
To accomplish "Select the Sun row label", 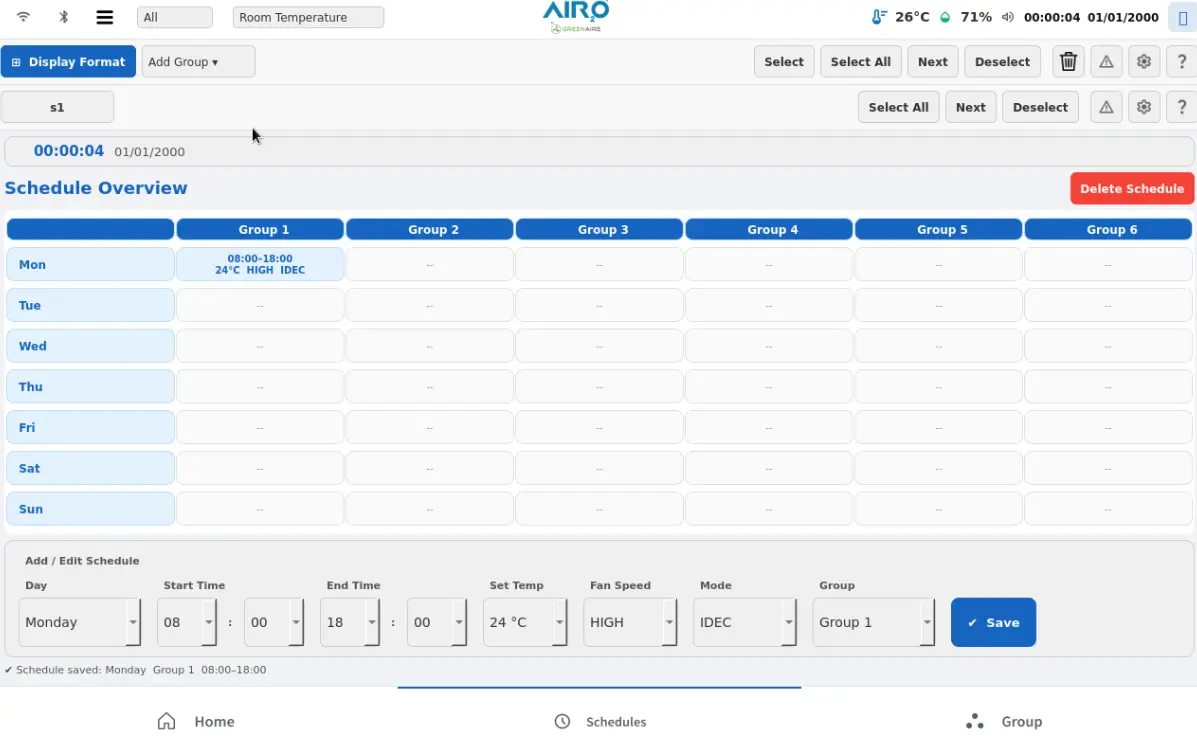I will coord(90,508).
